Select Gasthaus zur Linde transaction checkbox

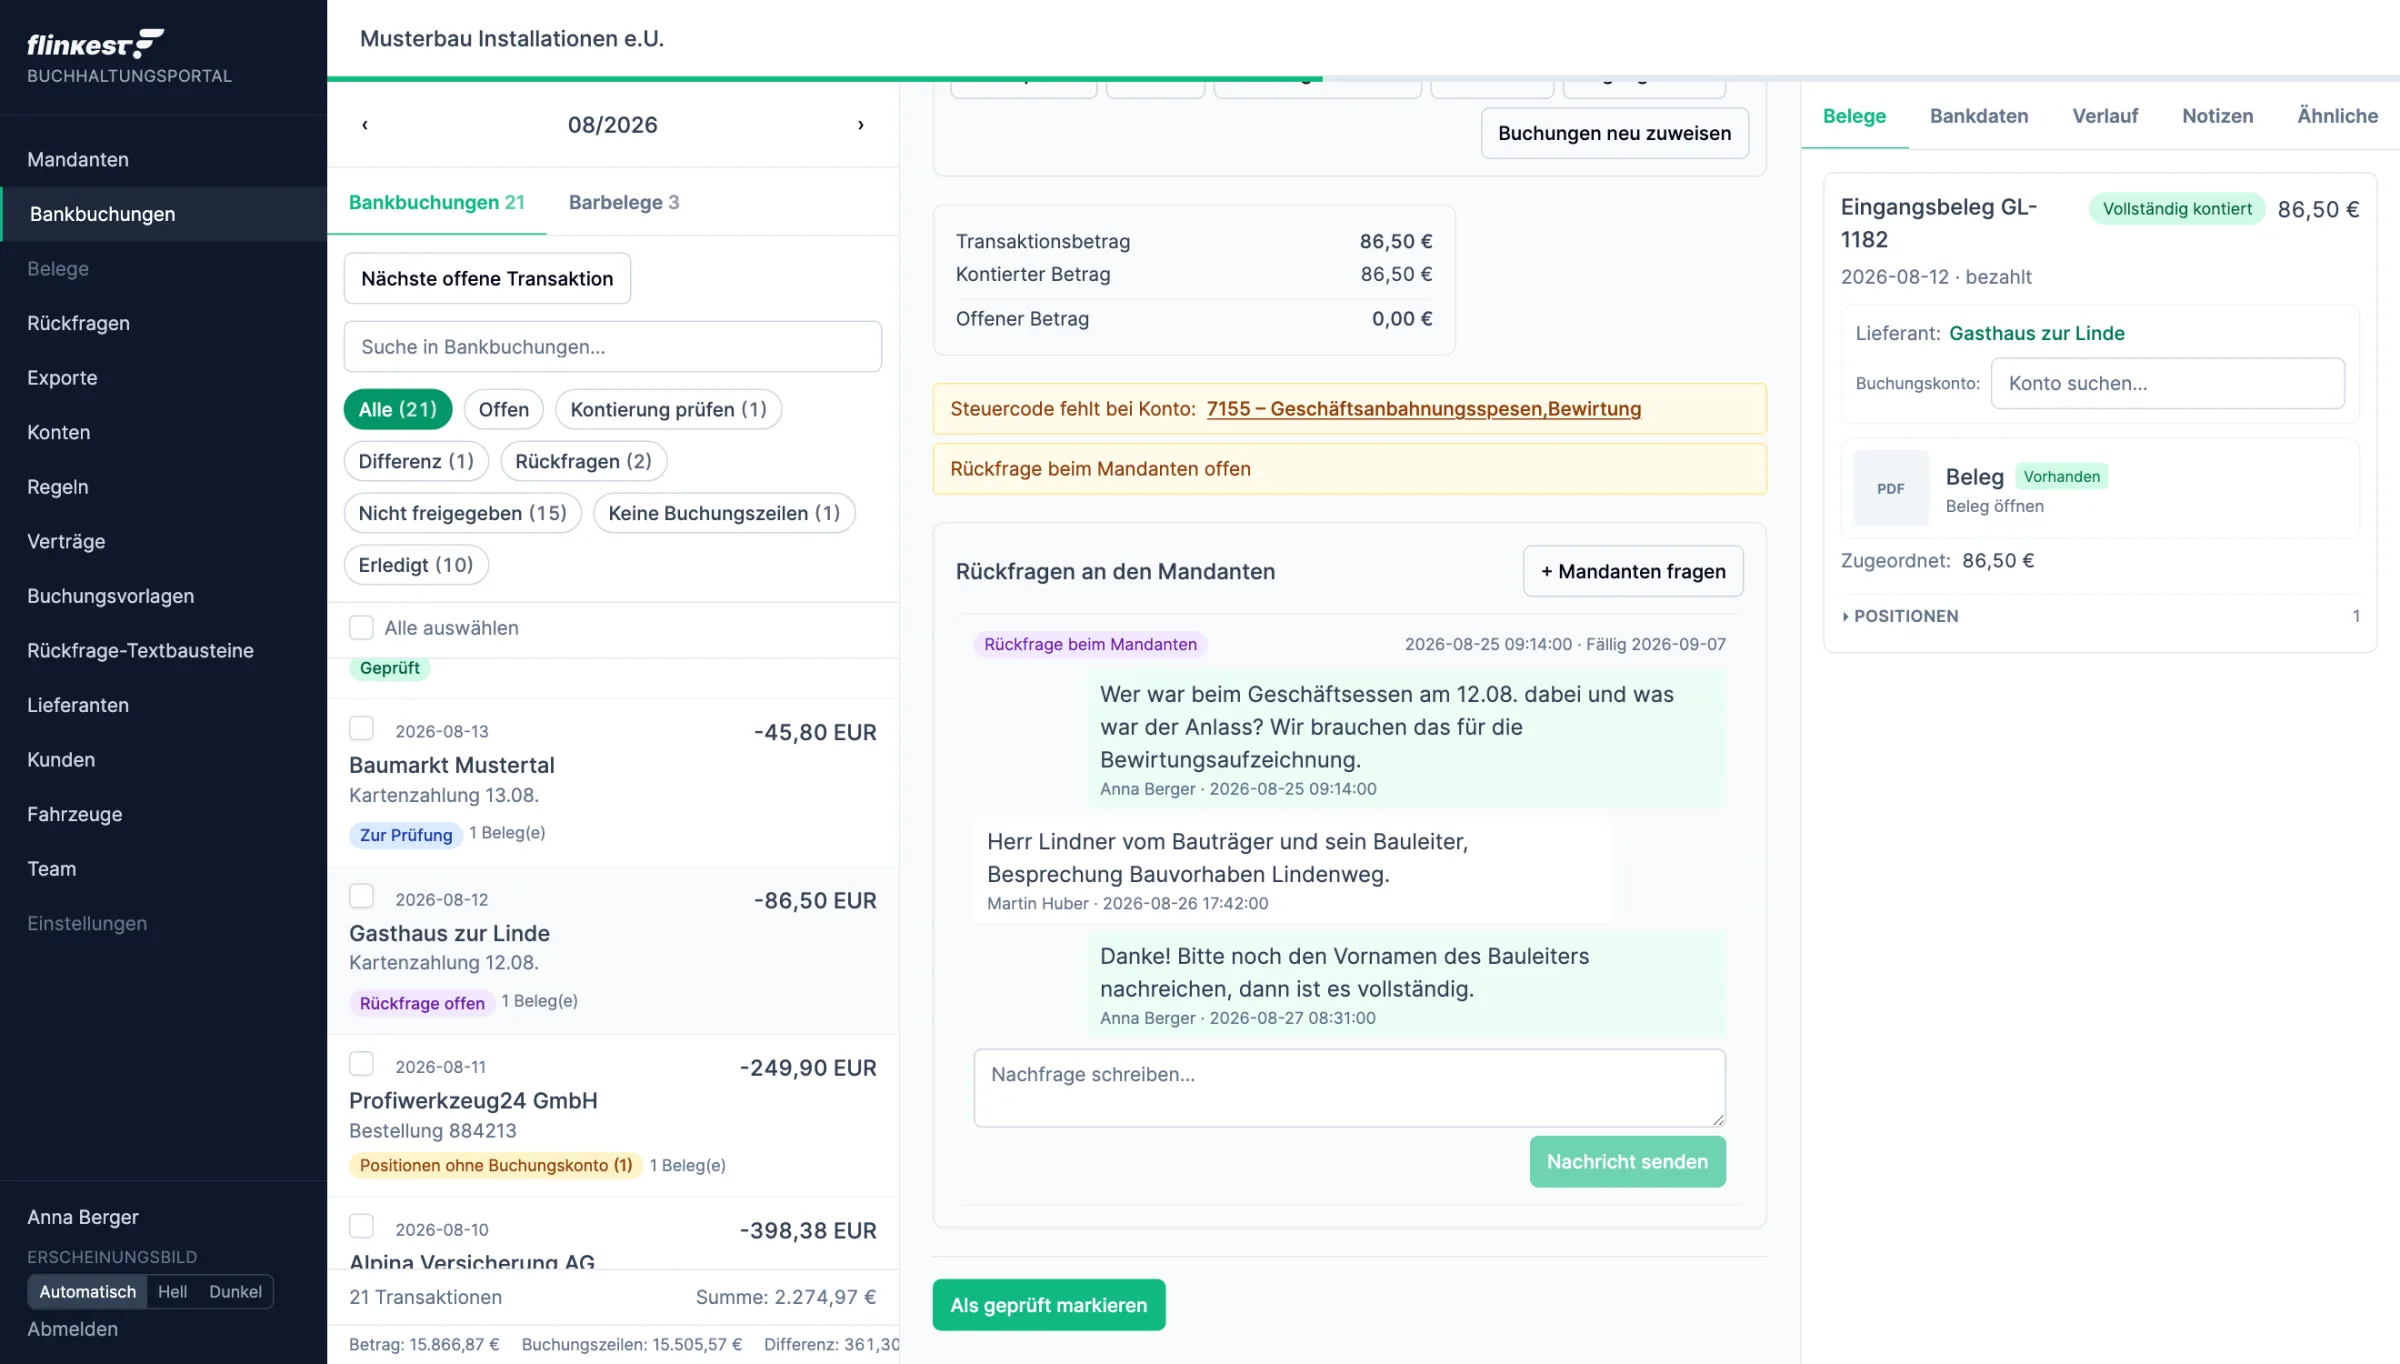tap(361, 896)
